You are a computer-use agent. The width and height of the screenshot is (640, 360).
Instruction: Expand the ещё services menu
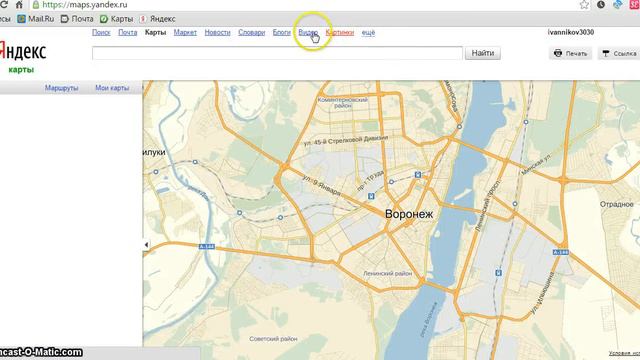click(x=368, y=33)
